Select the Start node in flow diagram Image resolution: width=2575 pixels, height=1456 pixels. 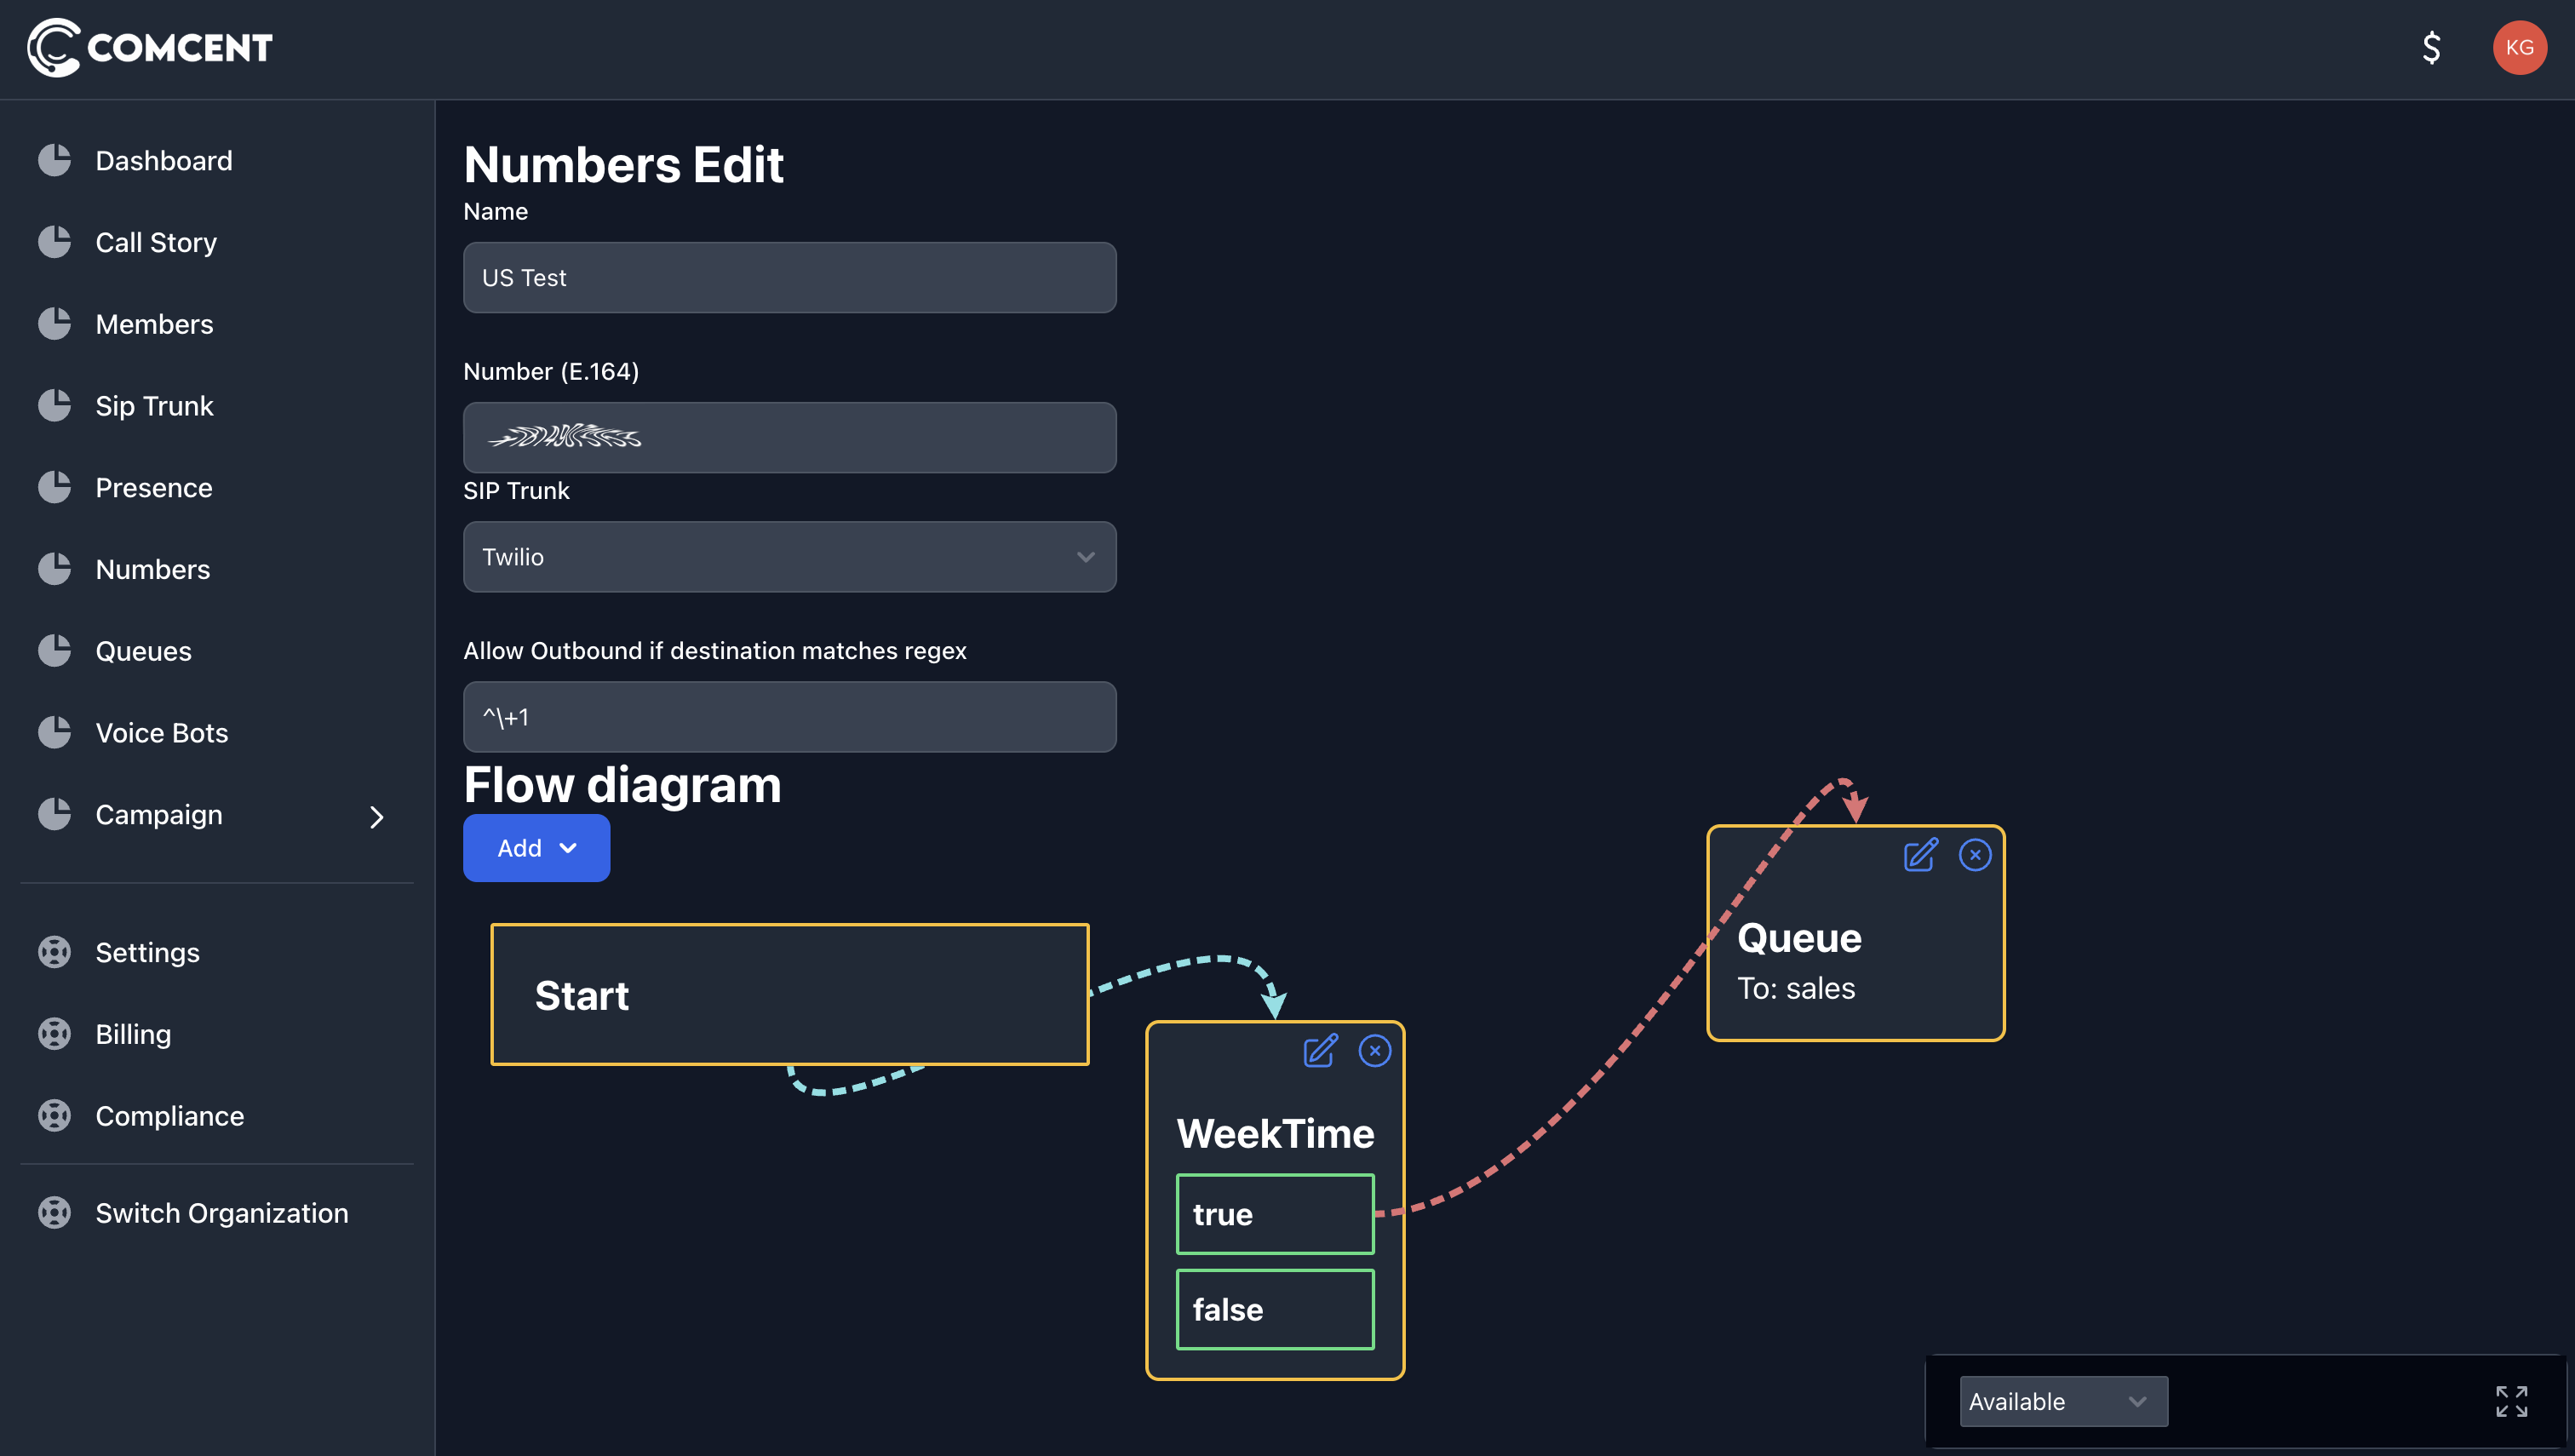(x=789, y=994)
